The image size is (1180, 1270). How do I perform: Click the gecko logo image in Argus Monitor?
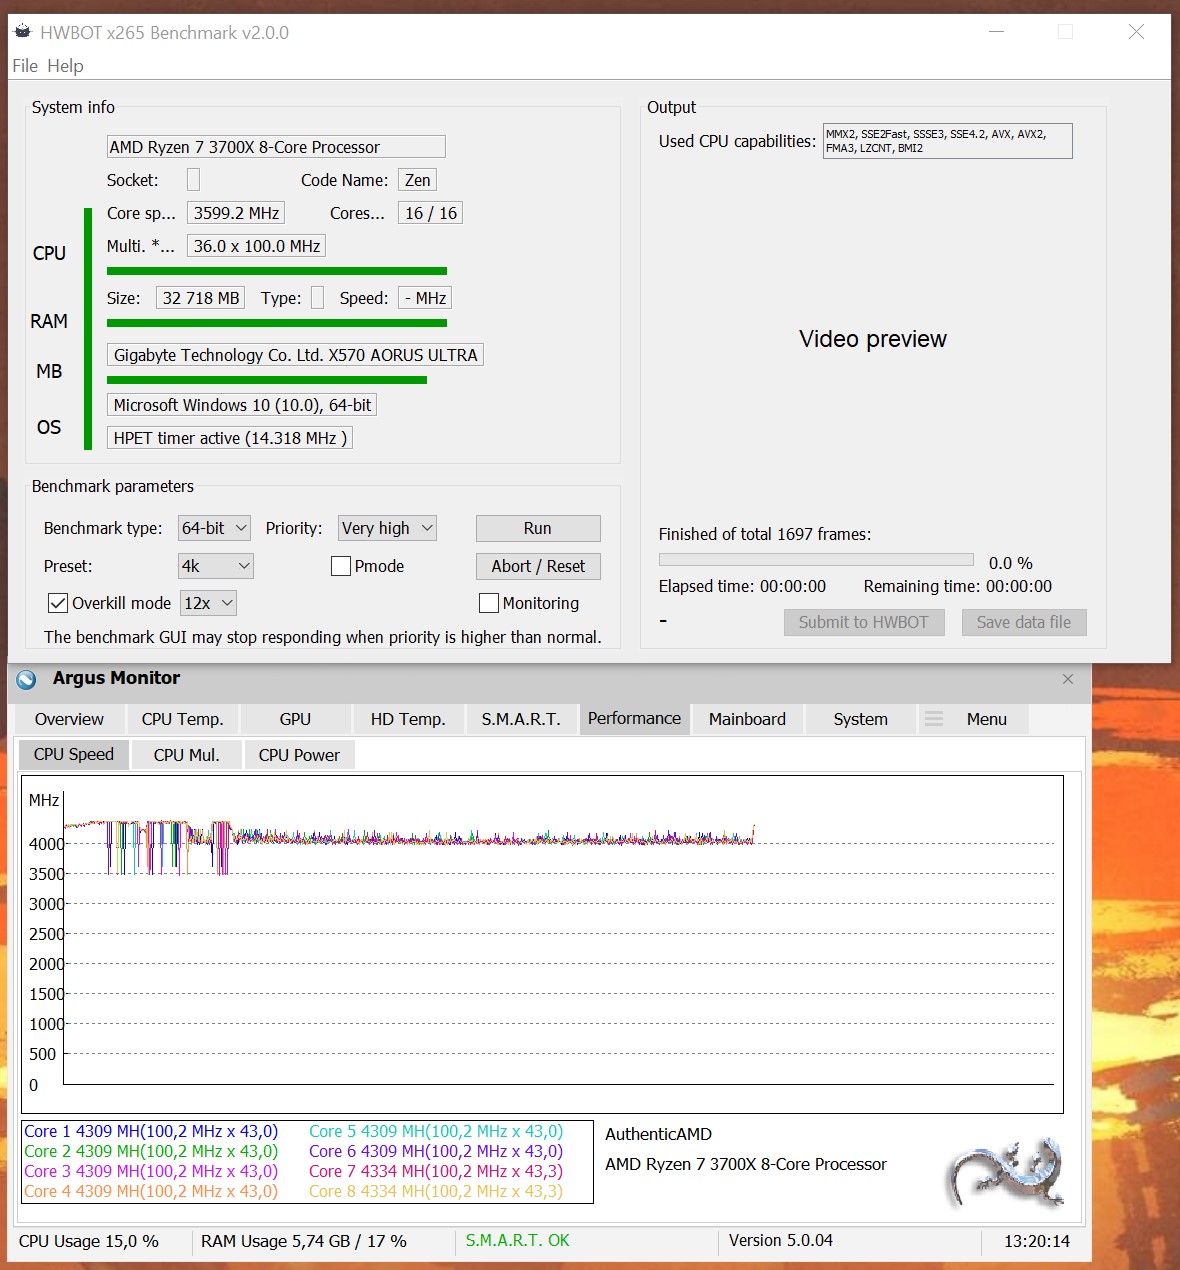click(x=1004, y=1172)
